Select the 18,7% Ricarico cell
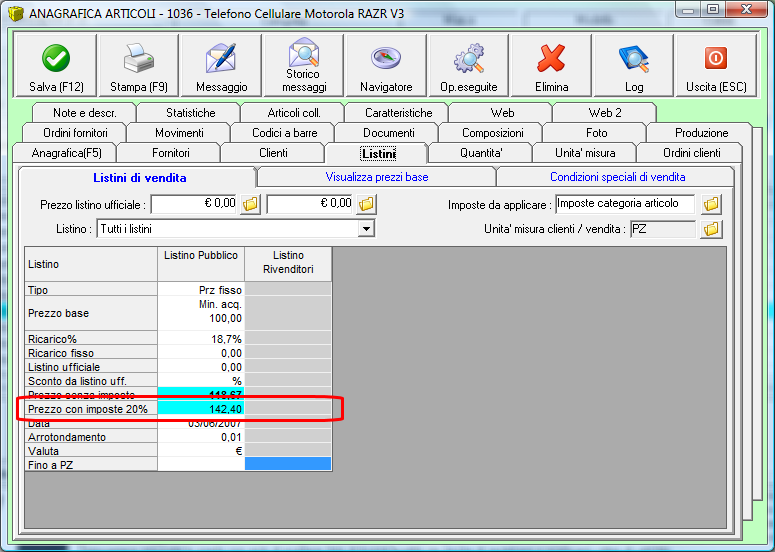The height and width of the screenshot is (552, 775). click(201, 339)
